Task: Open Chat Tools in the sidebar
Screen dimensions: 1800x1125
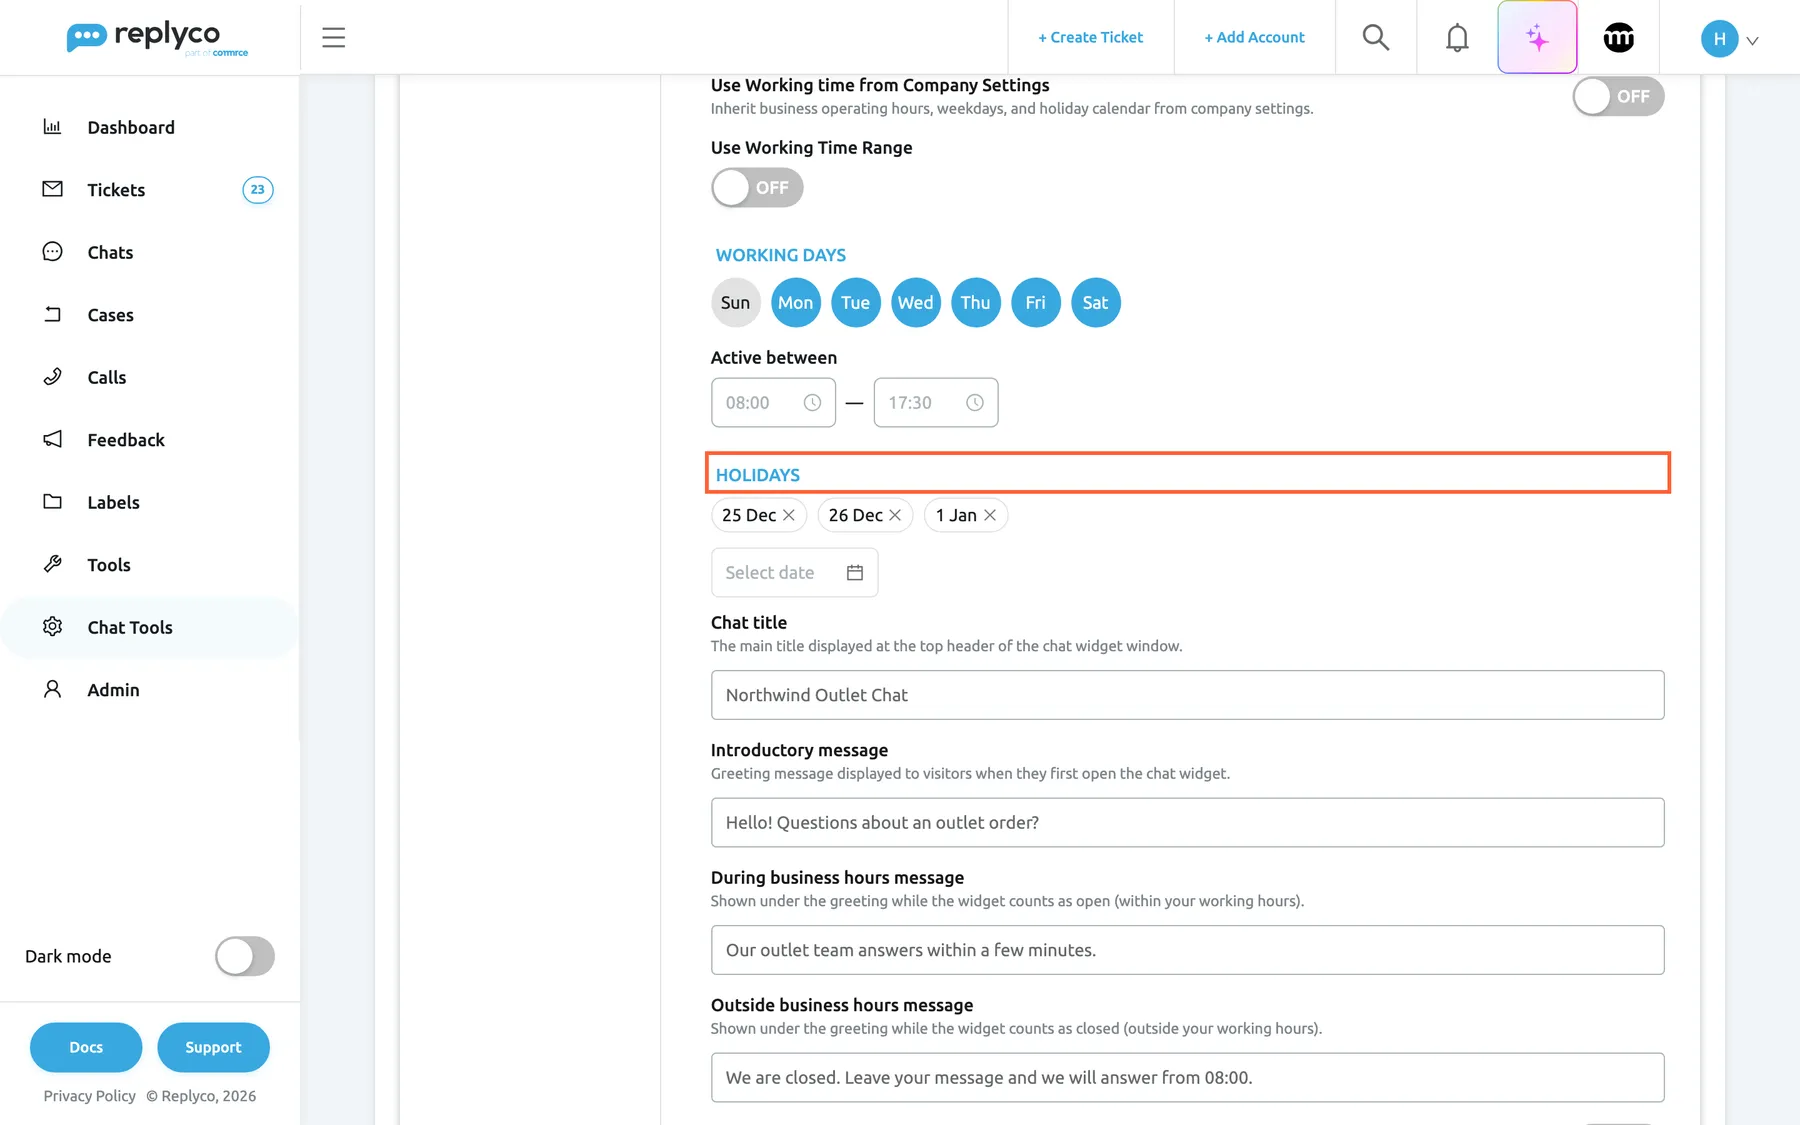Action: 150,627
